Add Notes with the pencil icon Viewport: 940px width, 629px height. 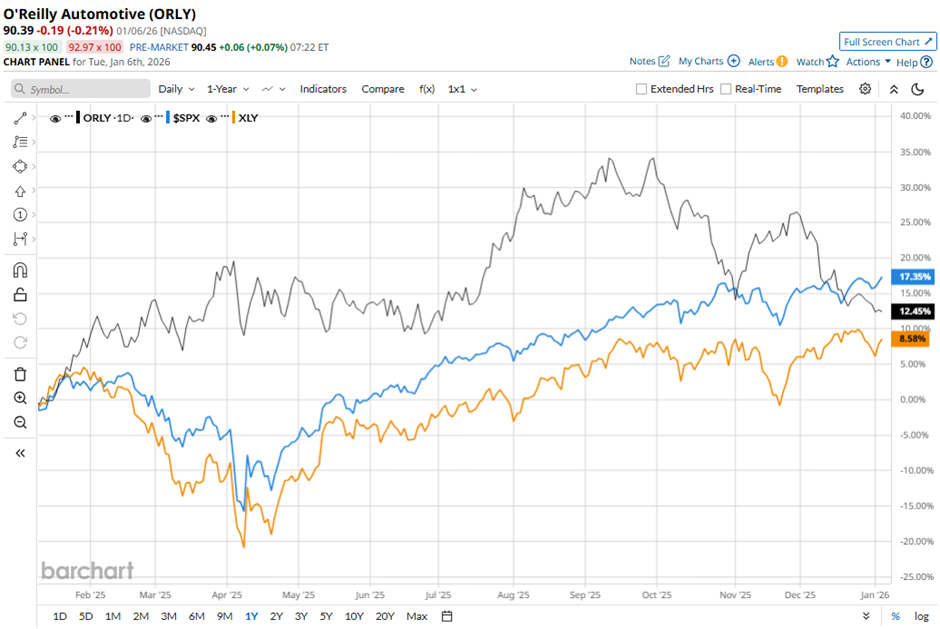point(664,61)
